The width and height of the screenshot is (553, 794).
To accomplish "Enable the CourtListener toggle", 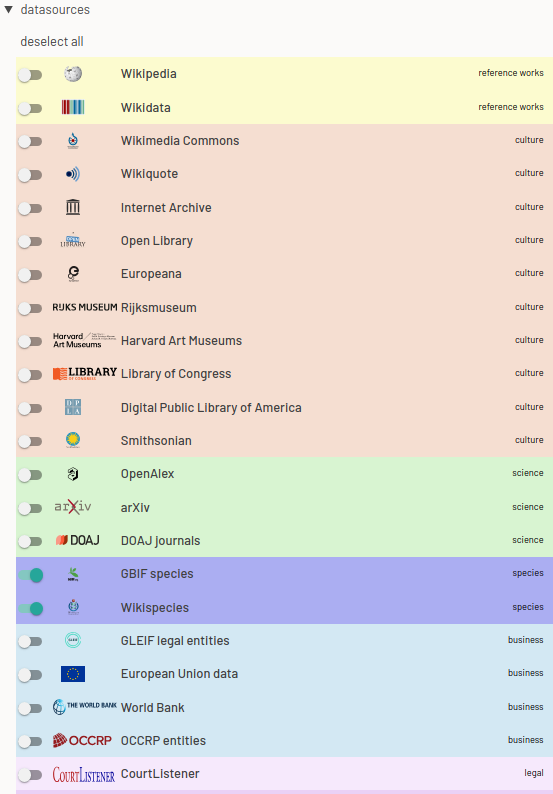I will [x=30, y=775].
